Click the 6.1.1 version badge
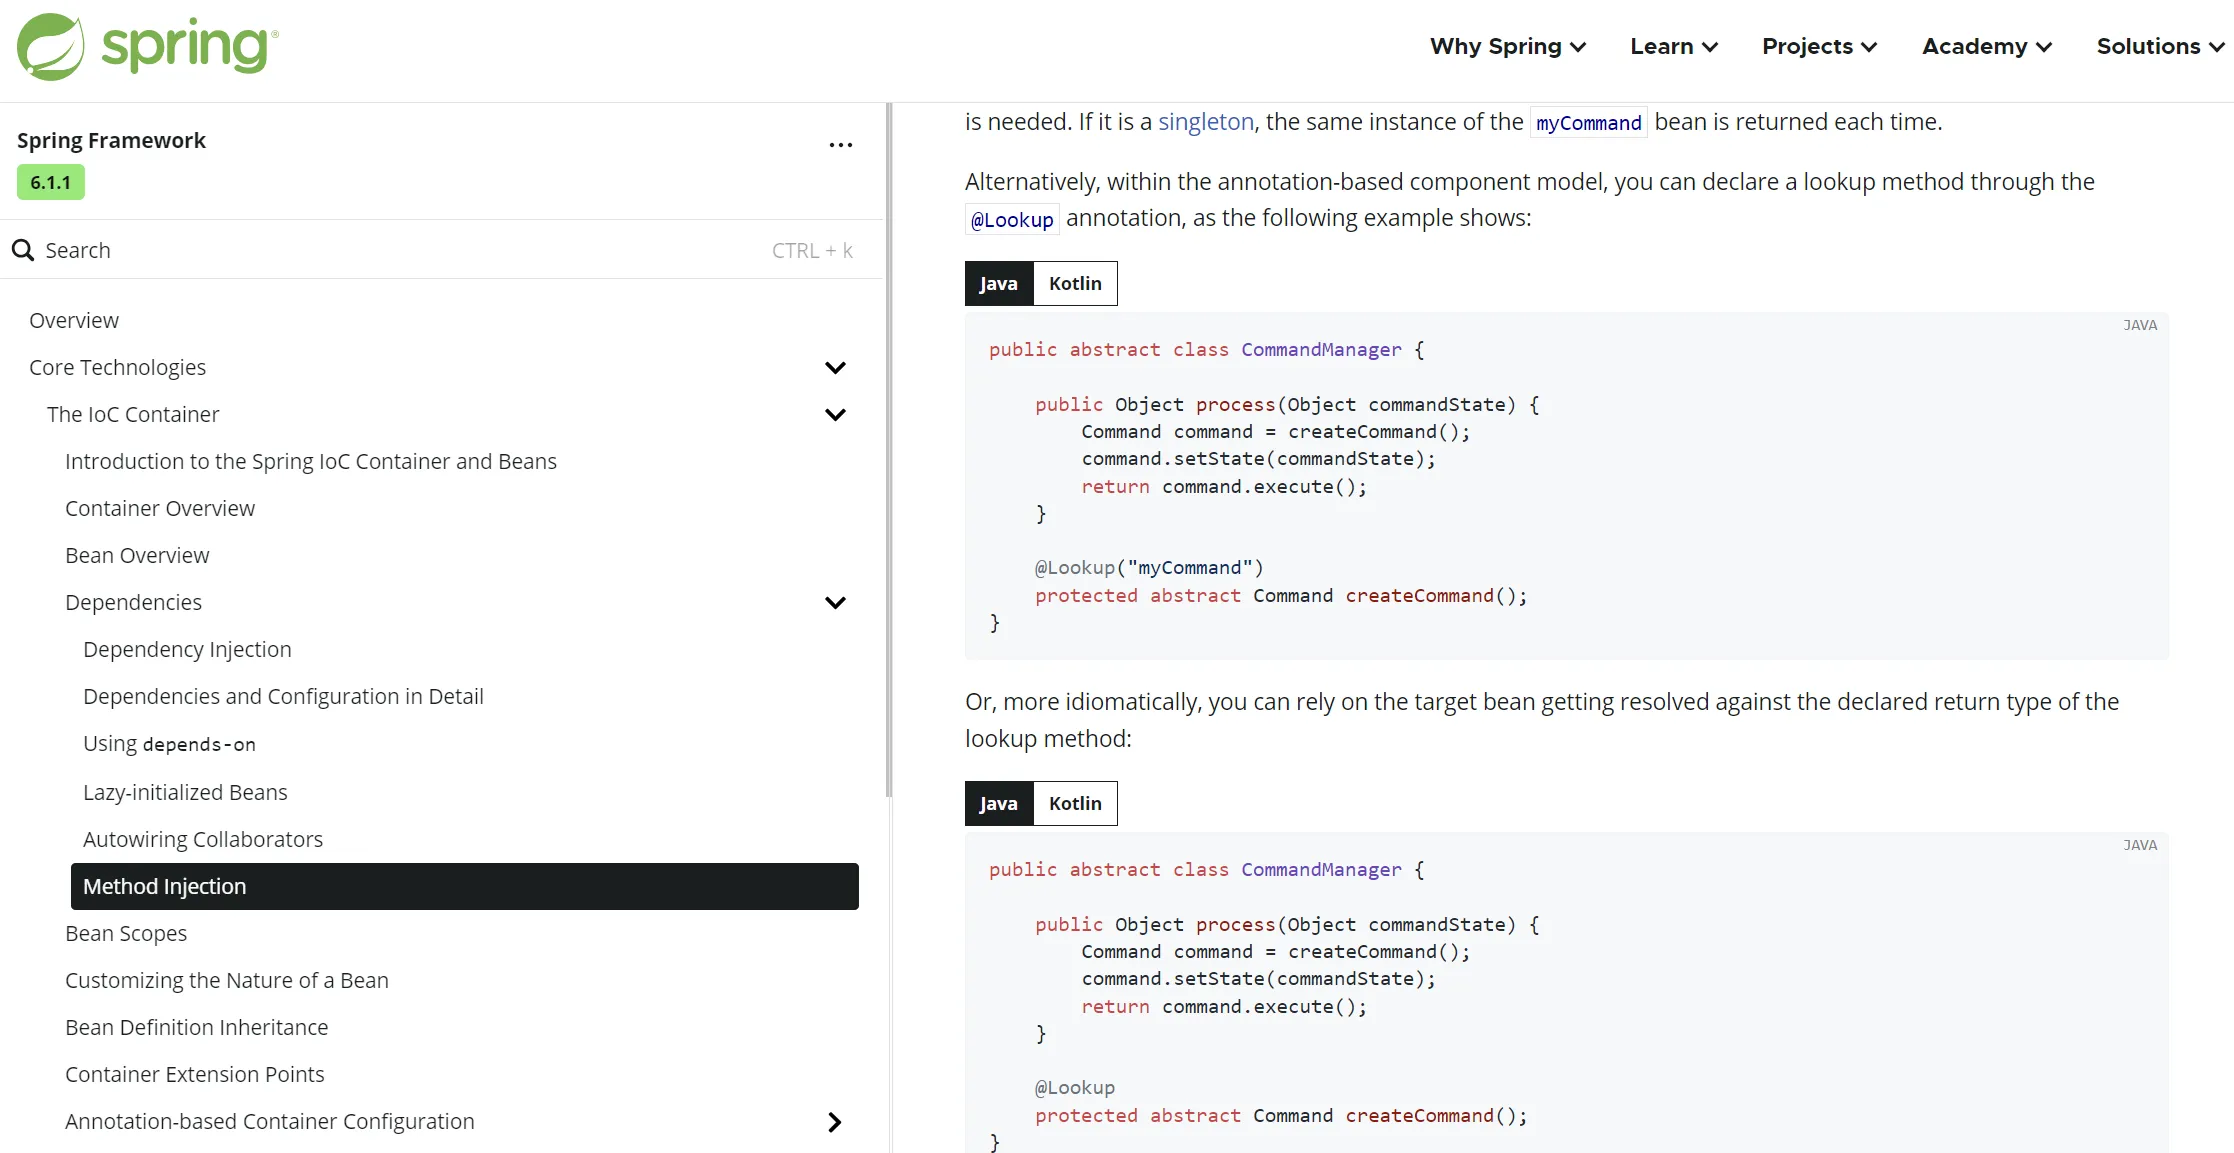Image resolution: width=2234 pixels, height=1153 pixels. pyautogui.click(x=50, y=183)
